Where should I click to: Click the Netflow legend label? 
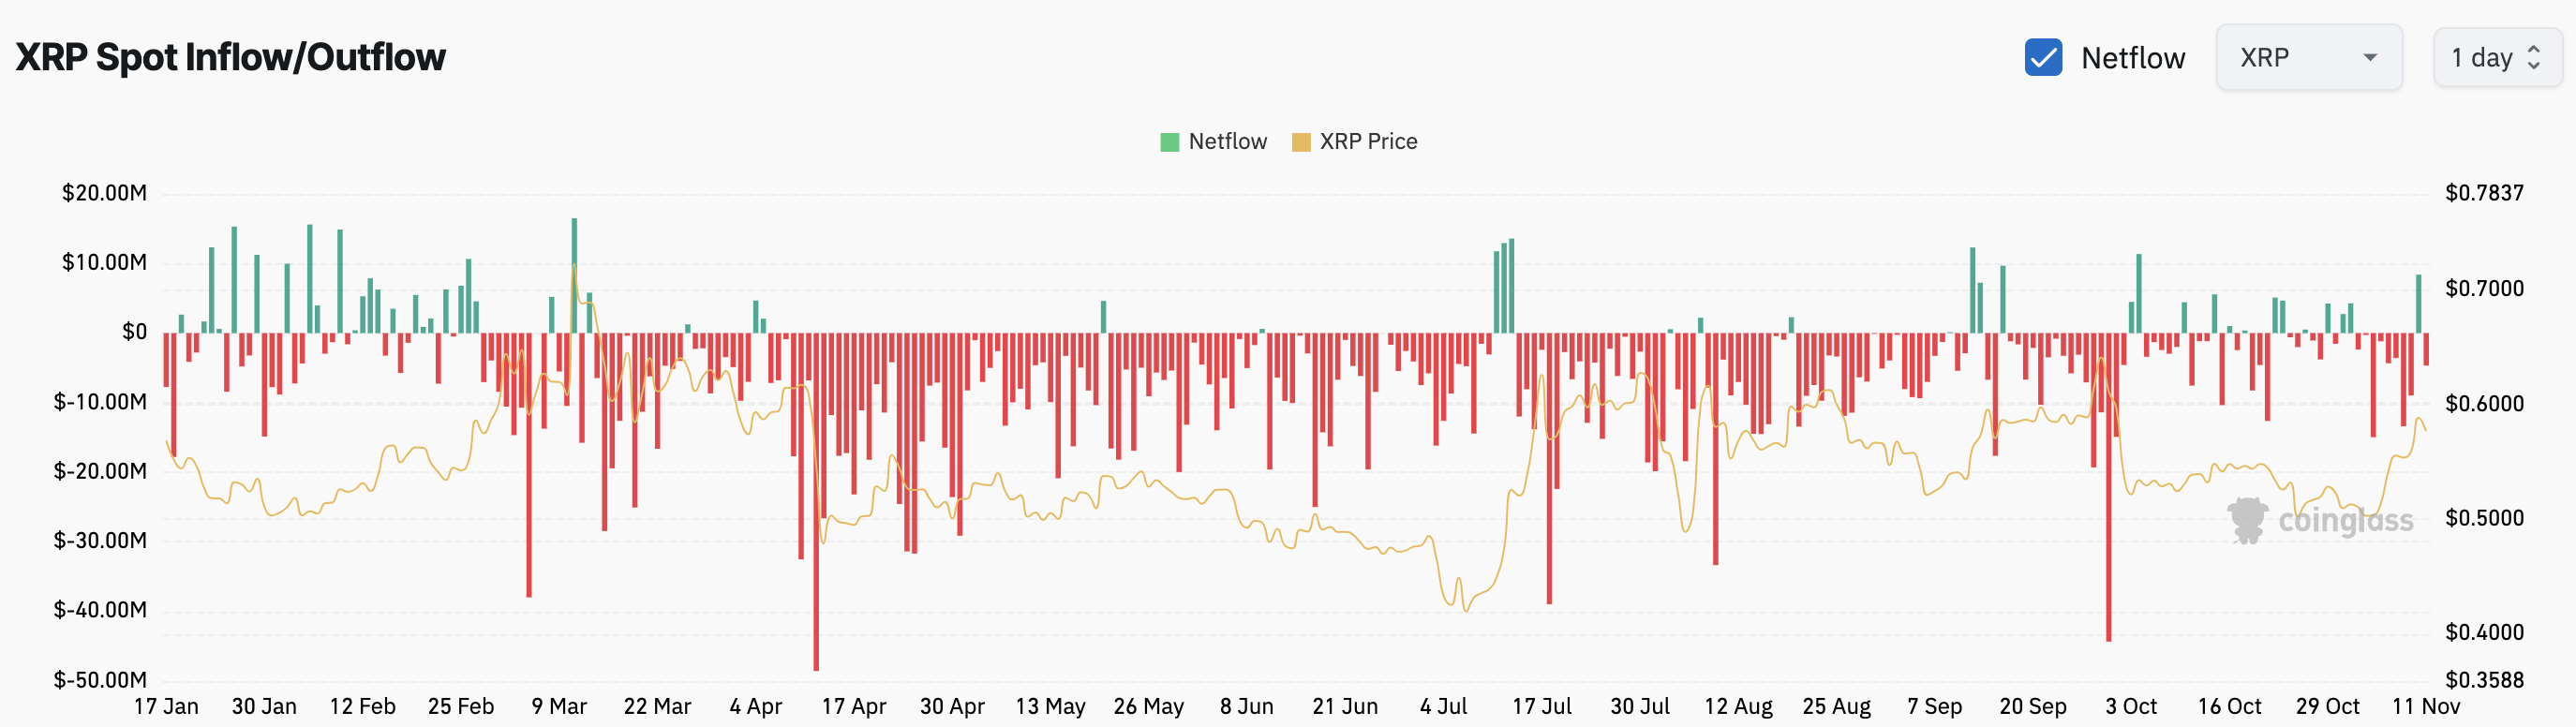click(x=1227, y=142)
